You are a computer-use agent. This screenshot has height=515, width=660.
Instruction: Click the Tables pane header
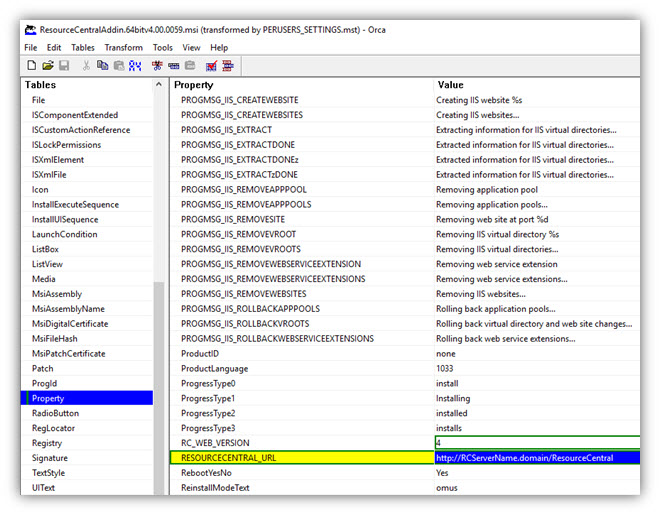point(88,85)
